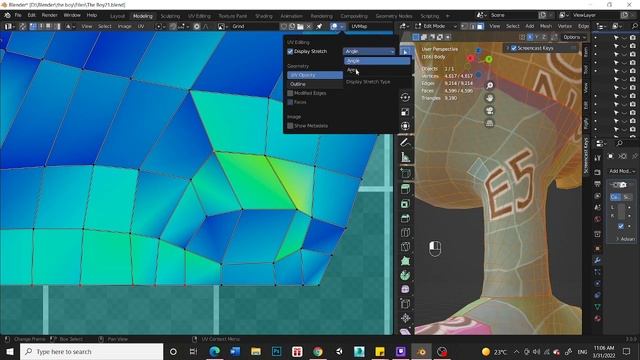Uncheck the Screencast Keys checkbox
640x360 pixels.
[x=514, y=48]
